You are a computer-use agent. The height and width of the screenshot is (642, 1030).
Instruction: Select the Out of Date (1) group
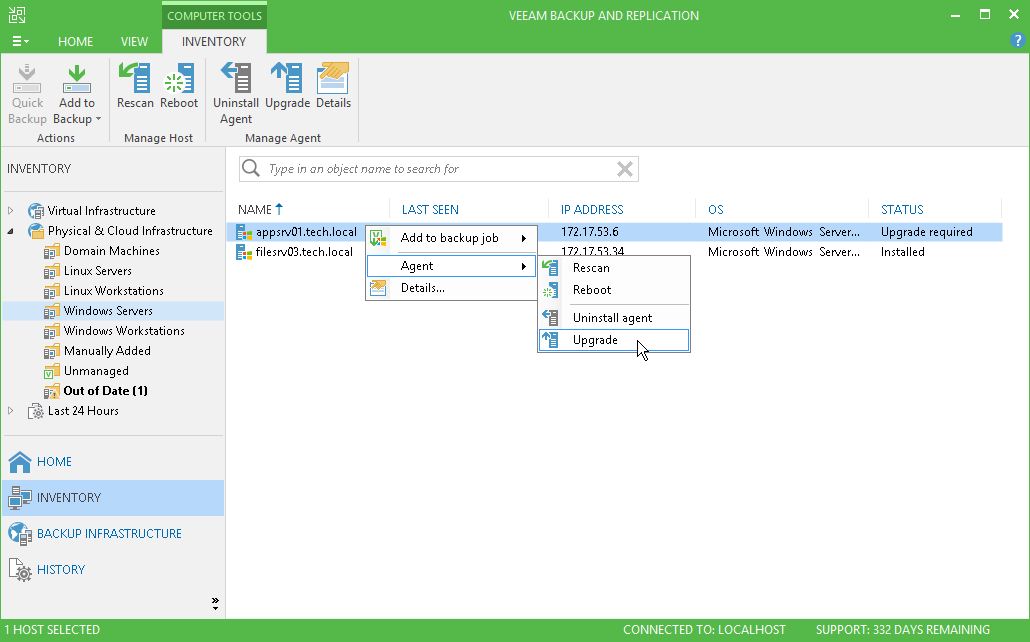coord(105,390)
